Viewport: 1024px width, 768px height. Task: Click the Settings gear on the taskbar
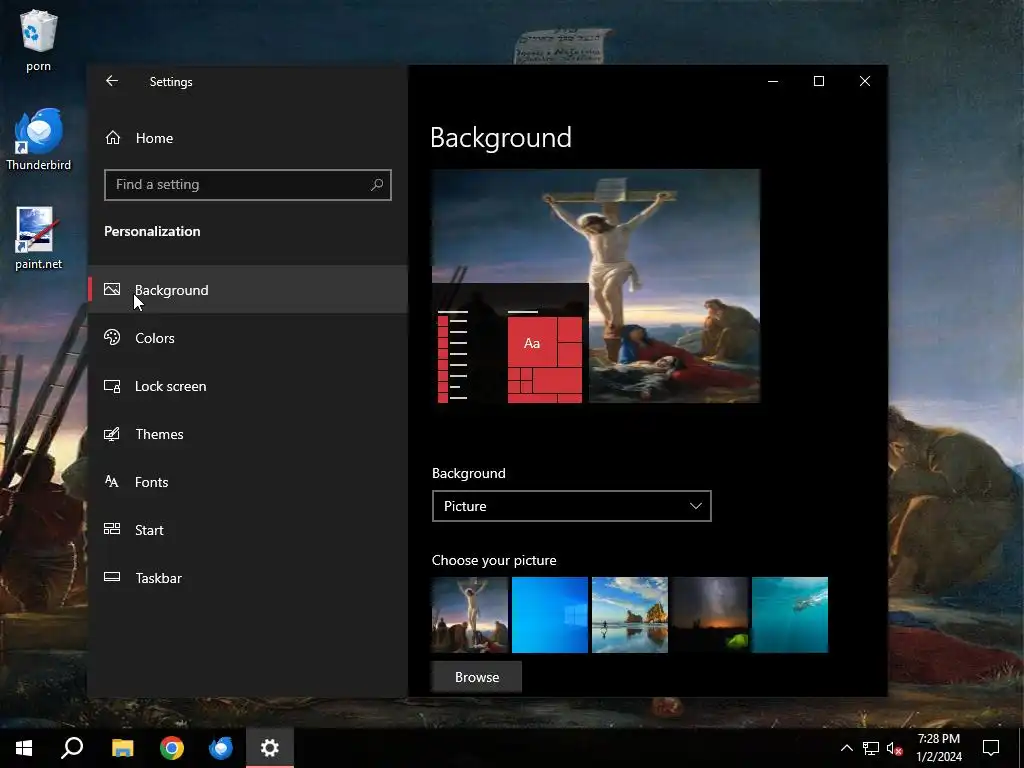point(270,748)
